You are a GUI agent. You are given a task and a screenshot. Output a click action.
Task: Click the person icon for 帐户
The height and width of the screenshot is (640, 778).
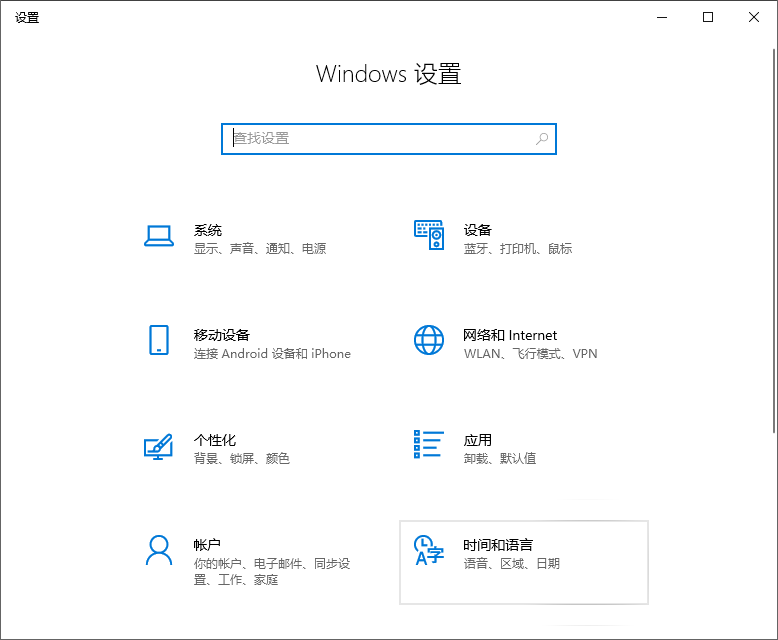pyautogui.click(x=159, y=550)
